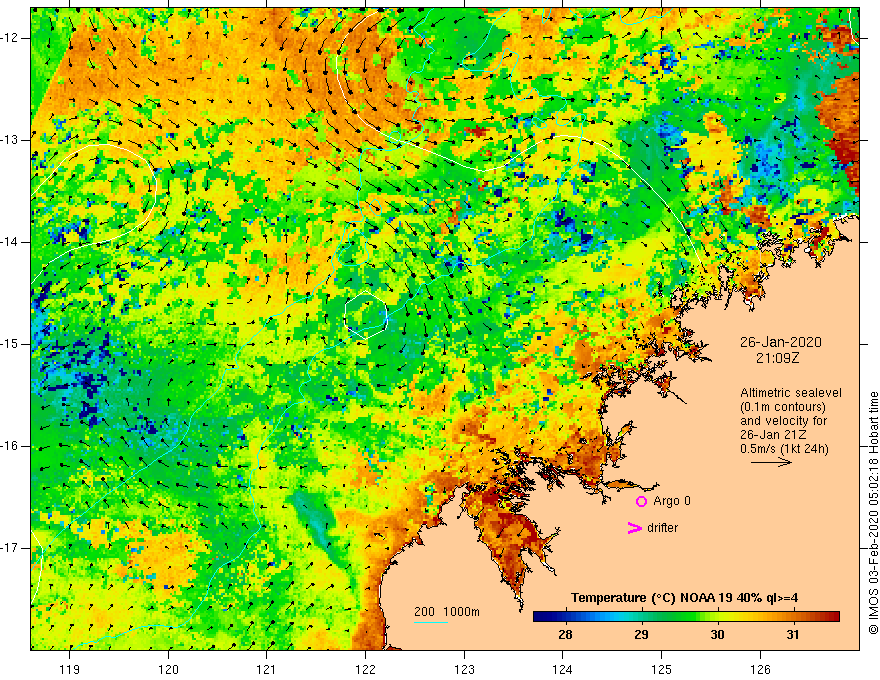Click the small white closed sea-level contour
The image size is (880, 680).
point(366,315)
